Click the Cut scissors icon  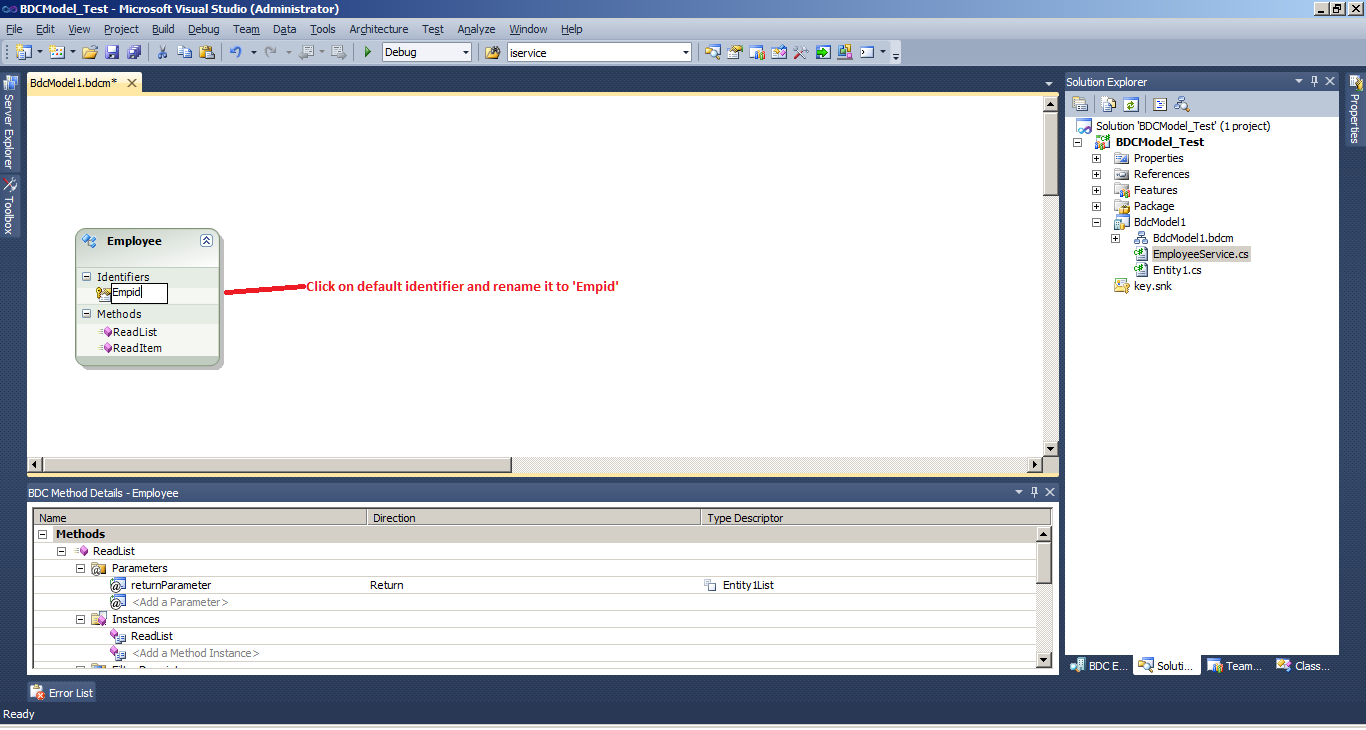coord(162,52)
